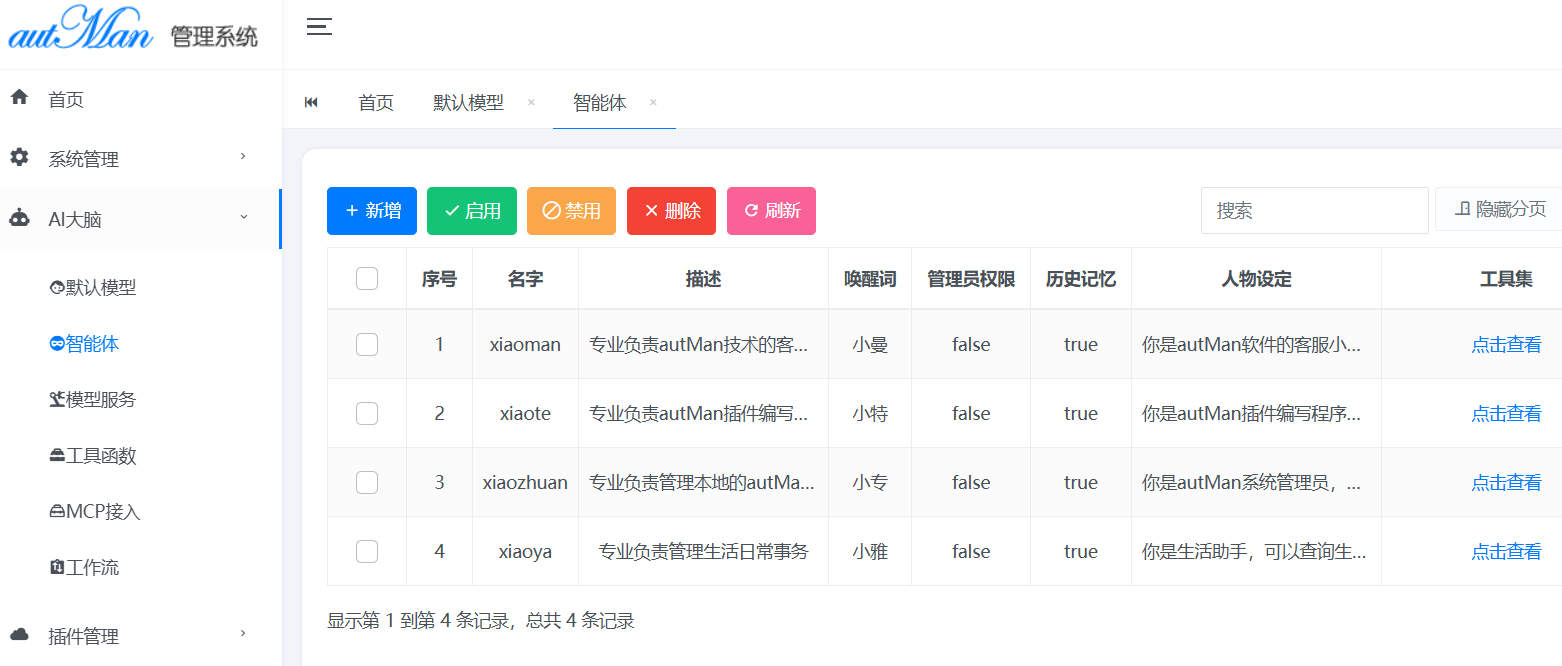The width and height of the screenshot is (1562, 666).
Task: Click the robot icon for AI大脑
Action: 19,219
